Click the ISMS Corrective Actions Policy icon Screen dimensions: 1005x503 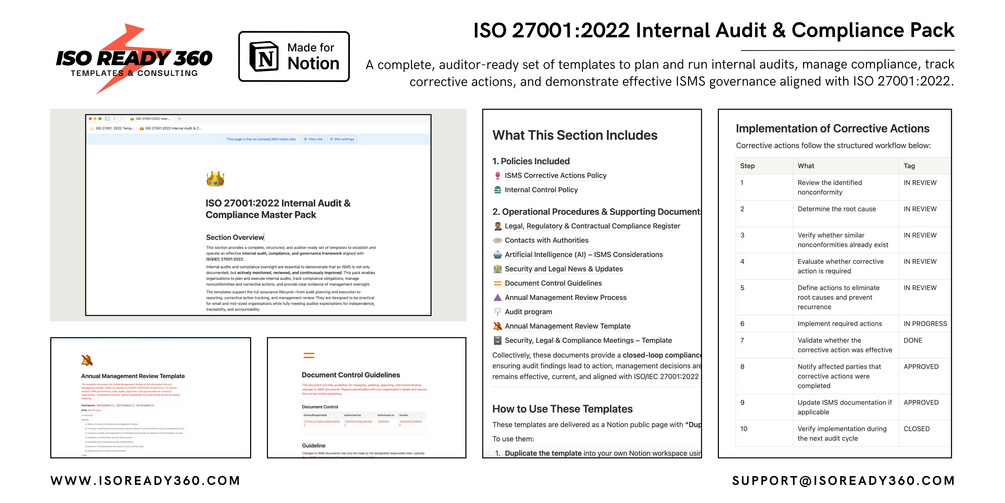coord(497,176)
